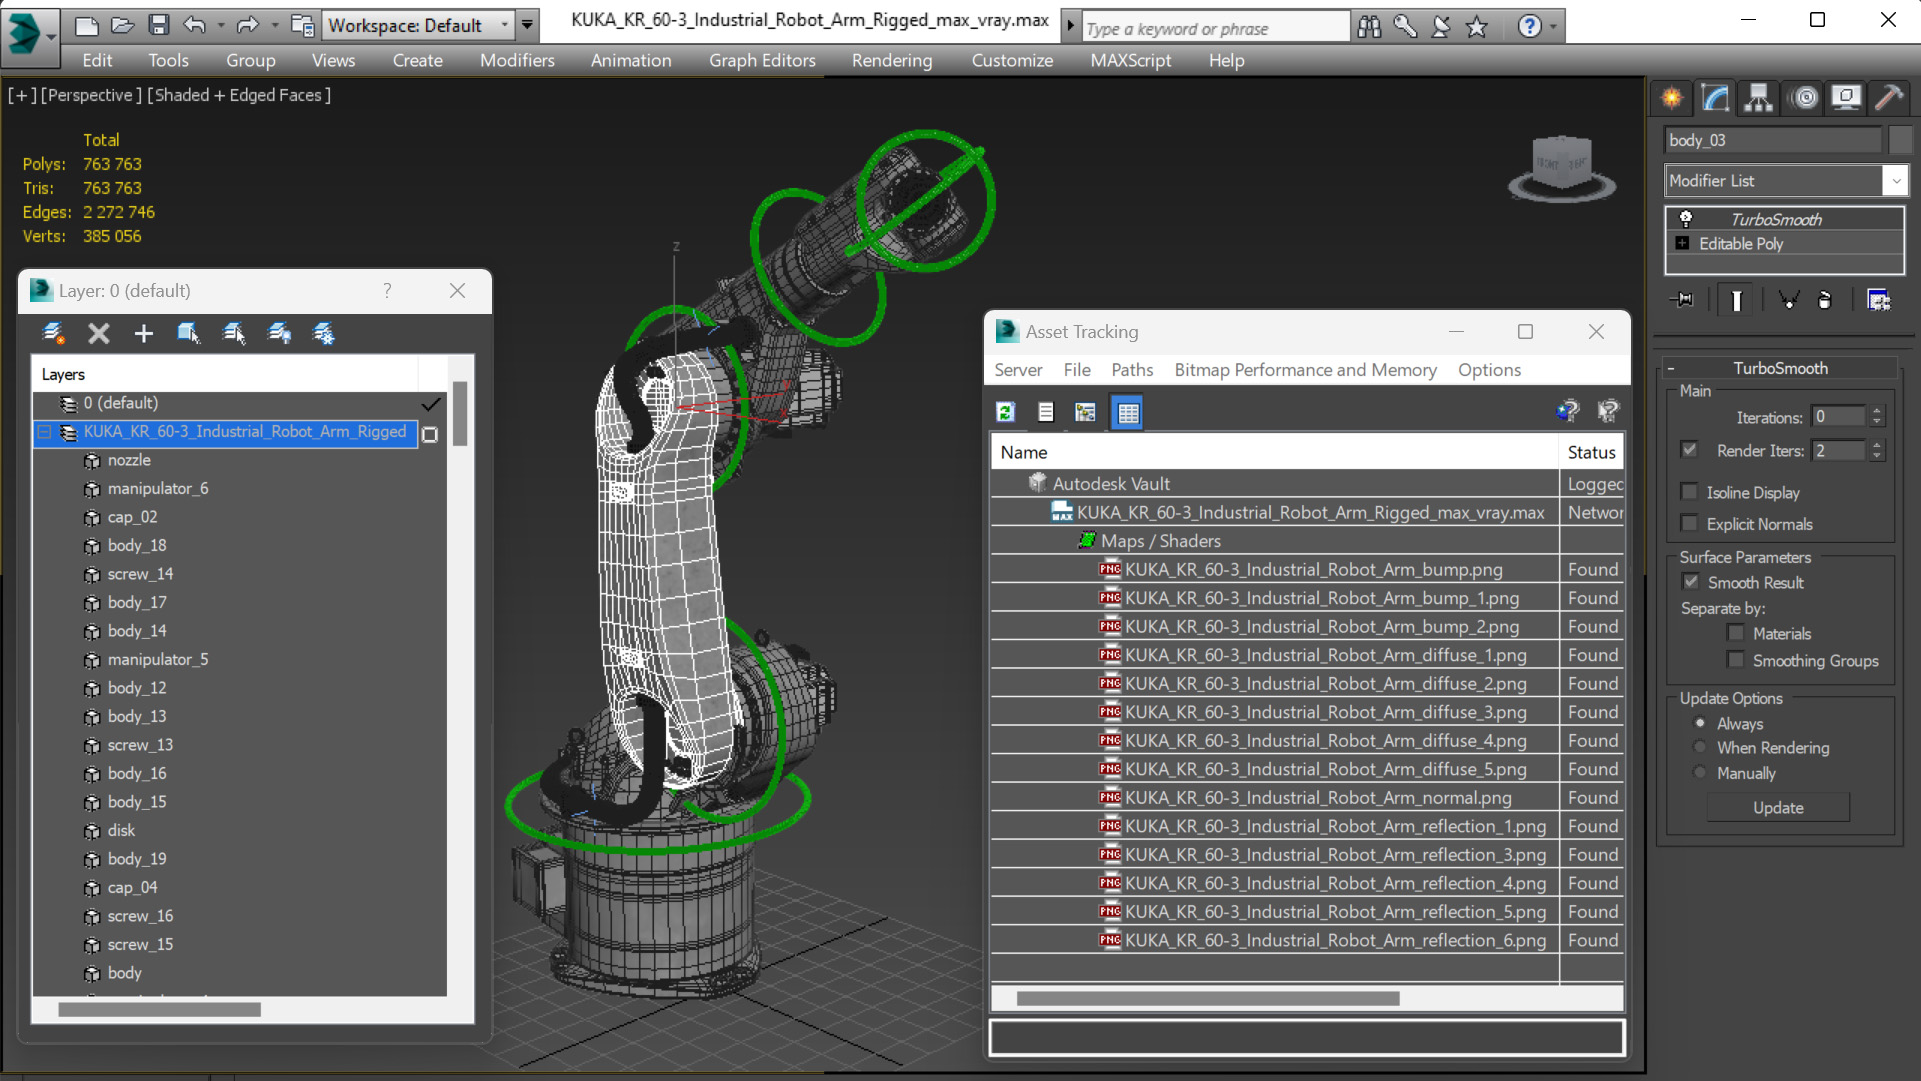The height and width of the screenshot is (1081, 1921).
Task: Open the Graph Editors menu
Action: (x=762, y=60)
